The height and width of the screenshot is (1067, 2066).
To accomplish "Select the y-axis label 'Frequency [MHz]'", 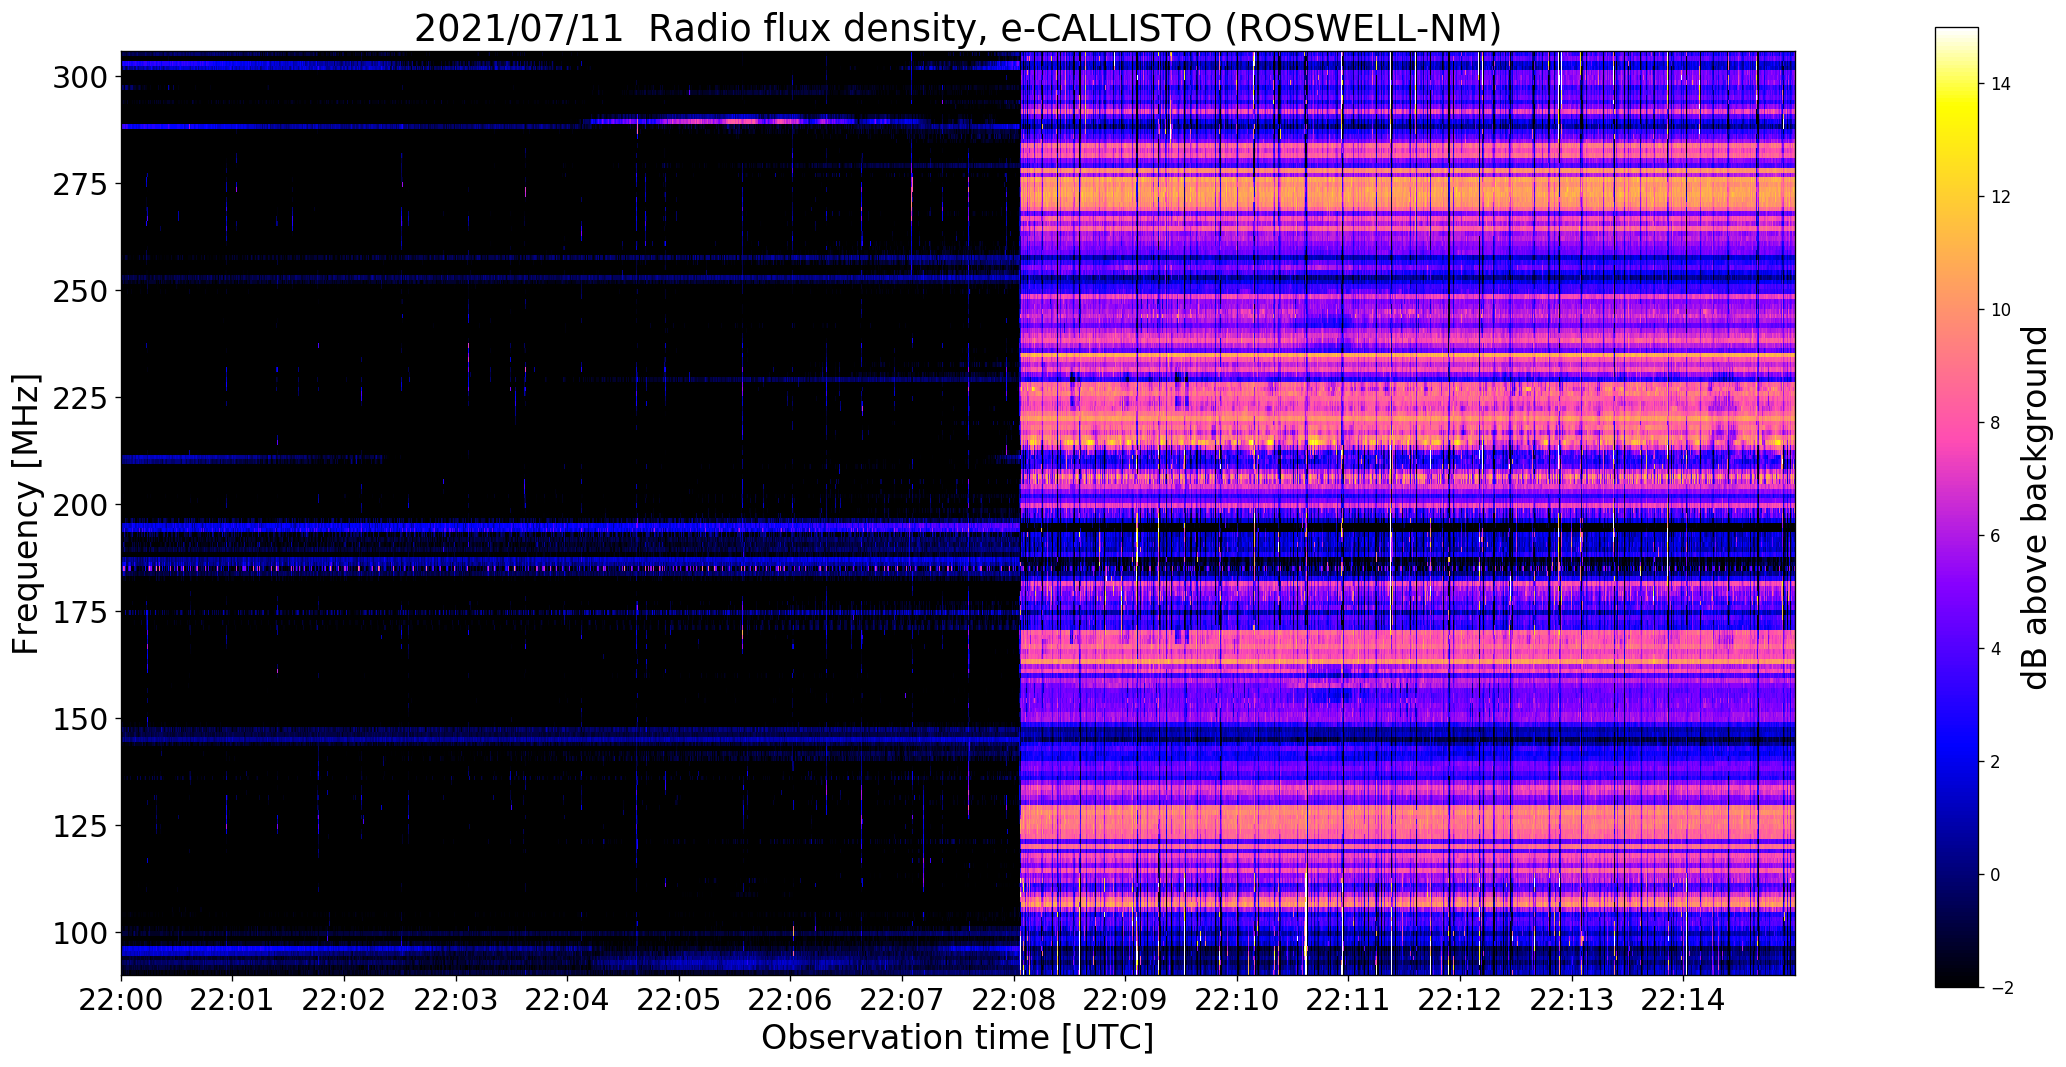I will 26,514.
